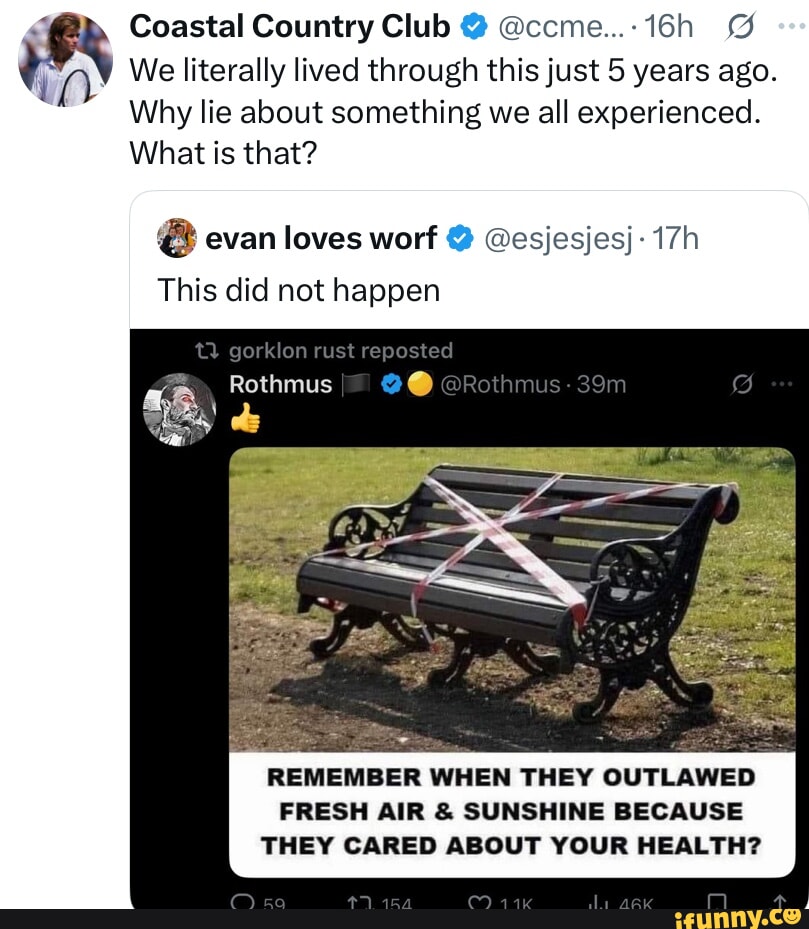Open Coastal Country Club profile picture
809x929 pixels.
65,59
